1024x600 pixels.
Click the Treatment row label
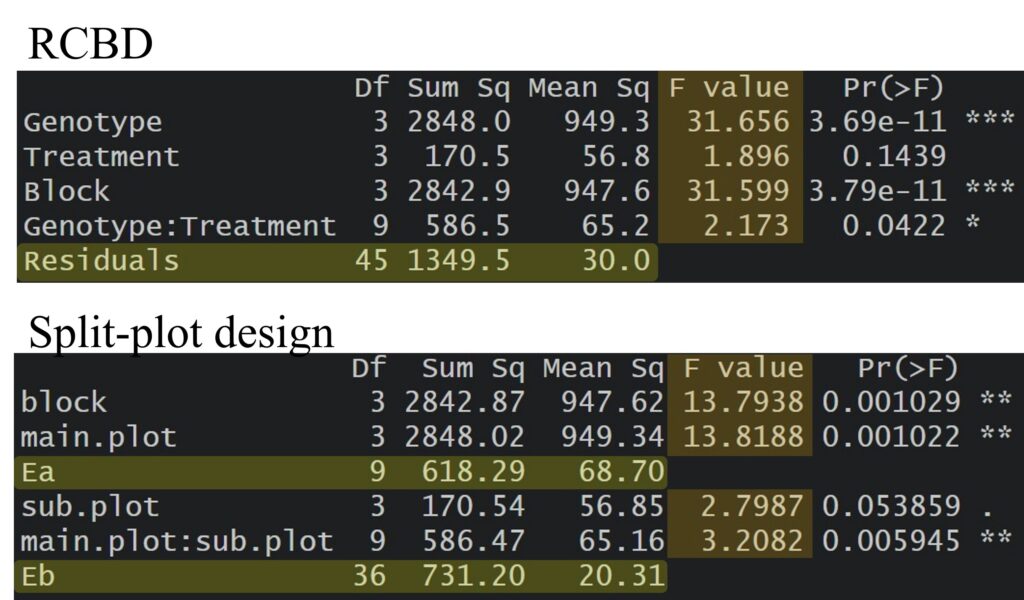(x=101, y=156)
